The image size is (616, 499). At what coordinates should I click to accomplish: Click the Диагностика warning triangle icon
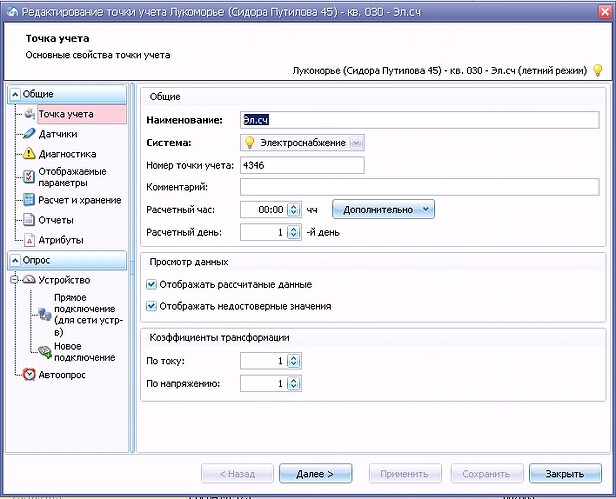click(x=29, y=153)
